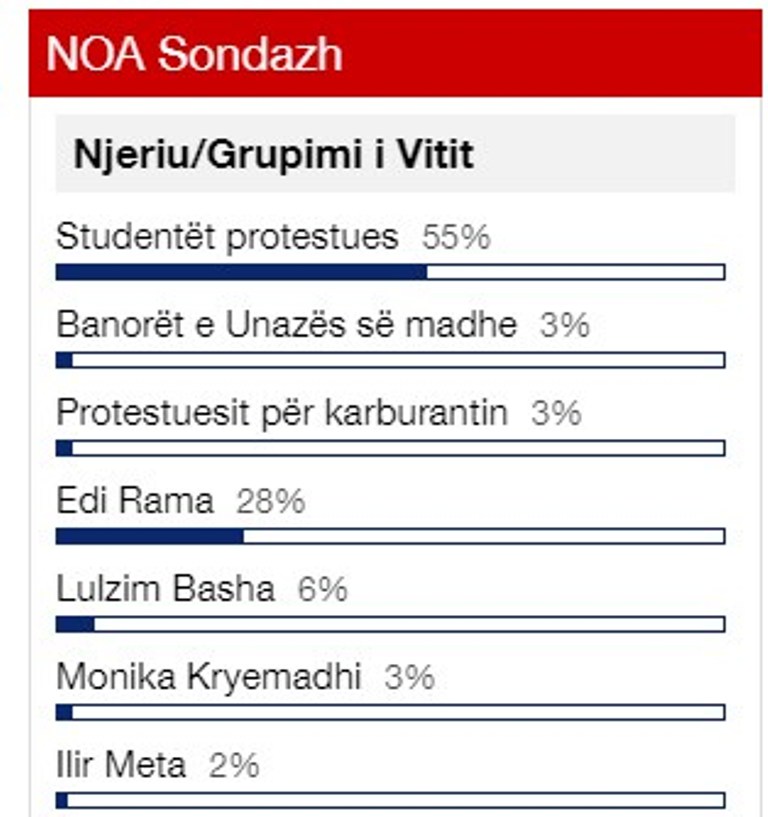Select the Banorët e Unazës së madhe label

(x=286, y=325)
